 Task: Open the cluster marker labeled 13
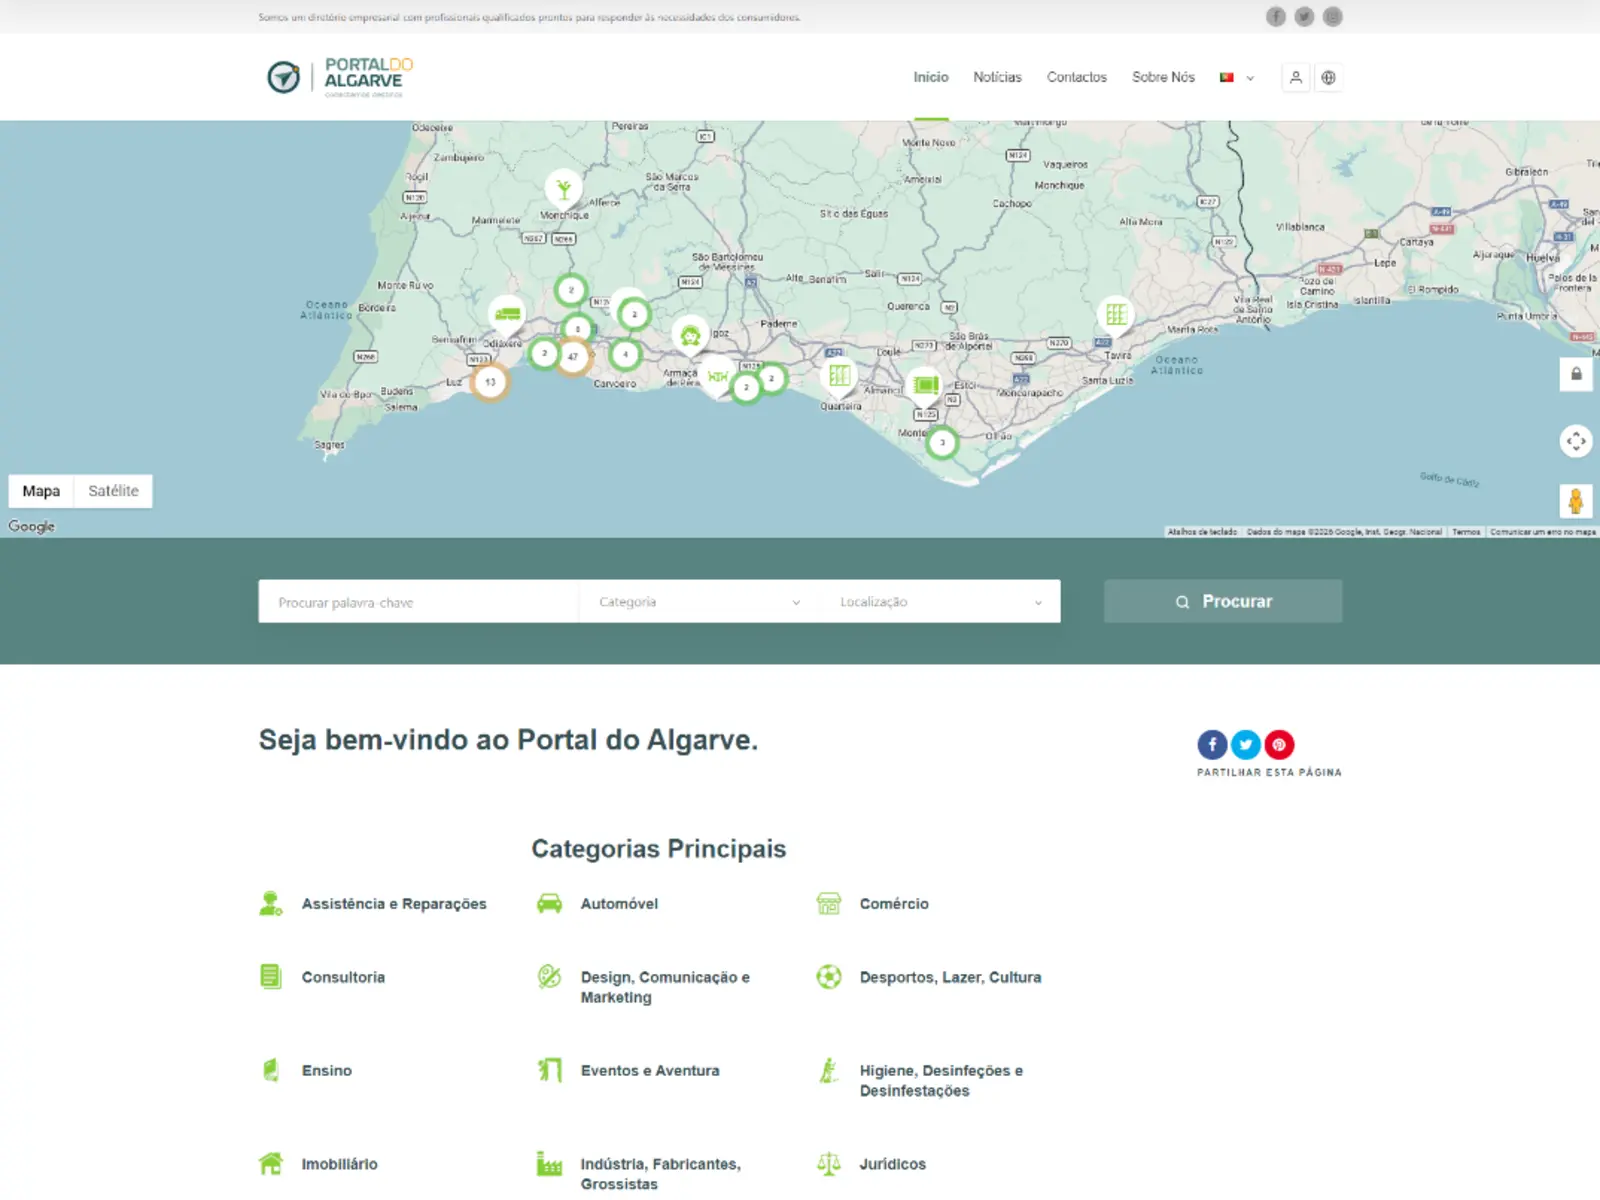pyautogui.click(x=490, y=382)
